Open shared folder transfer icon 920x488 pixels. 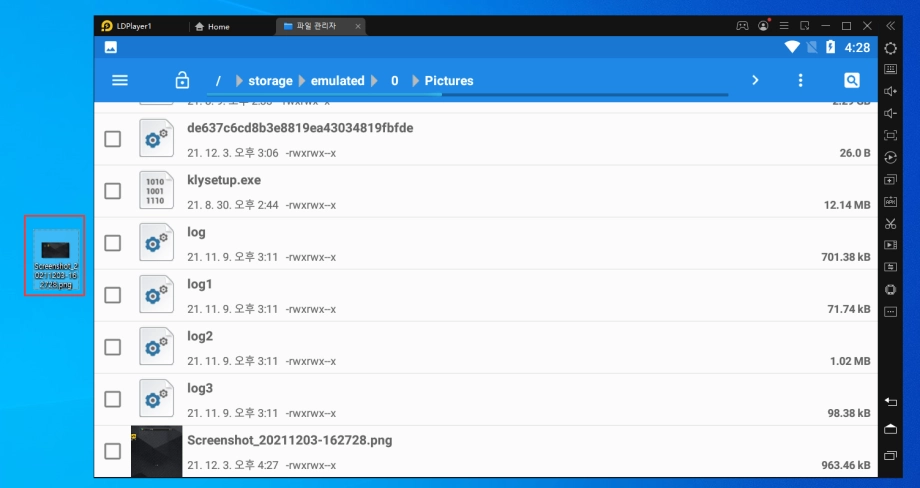[891, 267]
